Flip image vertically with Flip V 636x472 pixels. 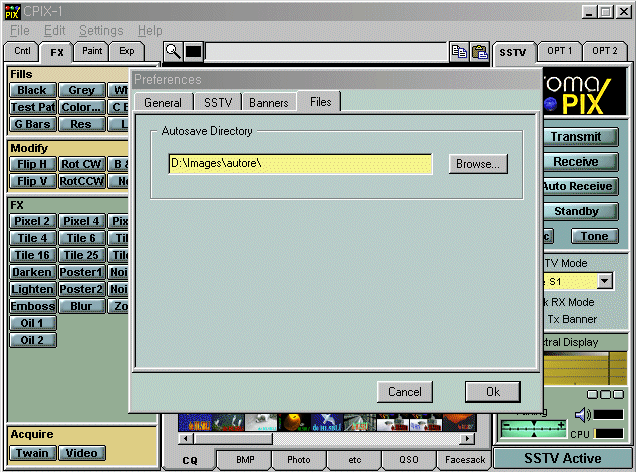32,181
